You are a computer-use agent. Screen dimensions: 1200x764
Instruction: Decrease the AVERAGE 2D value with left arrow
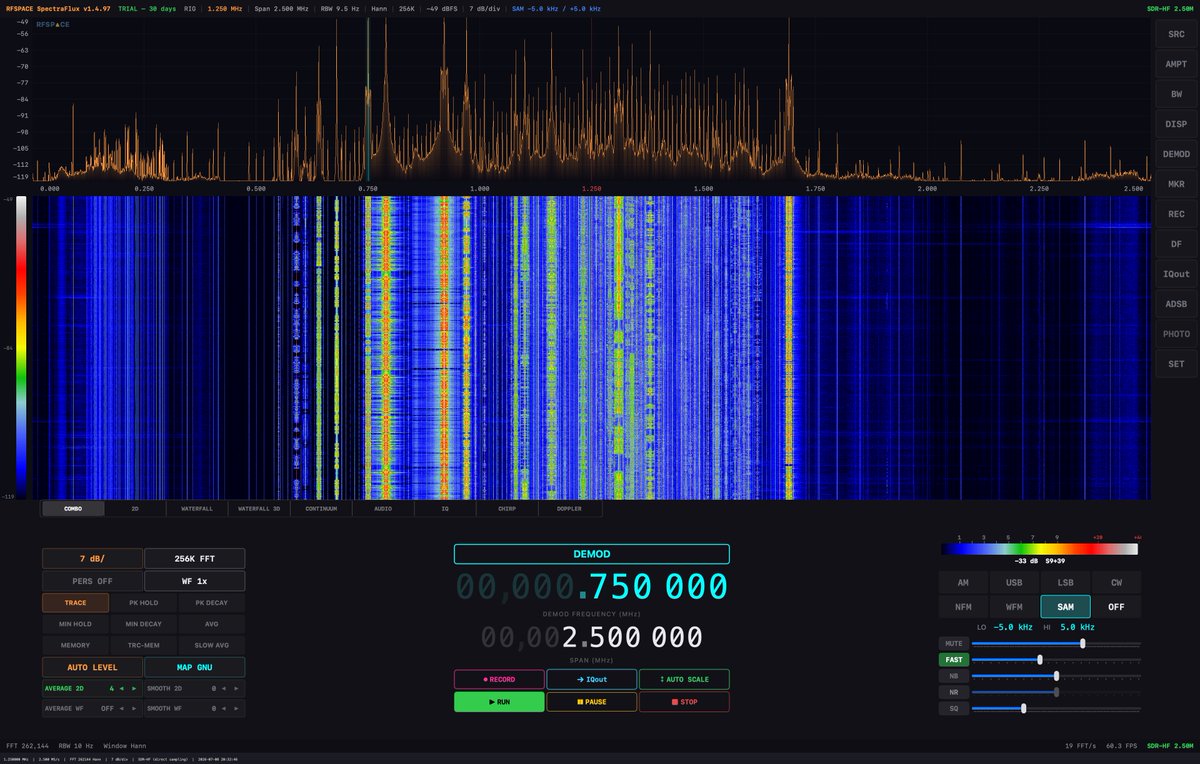pyautogui.click(x=121, y=689)
